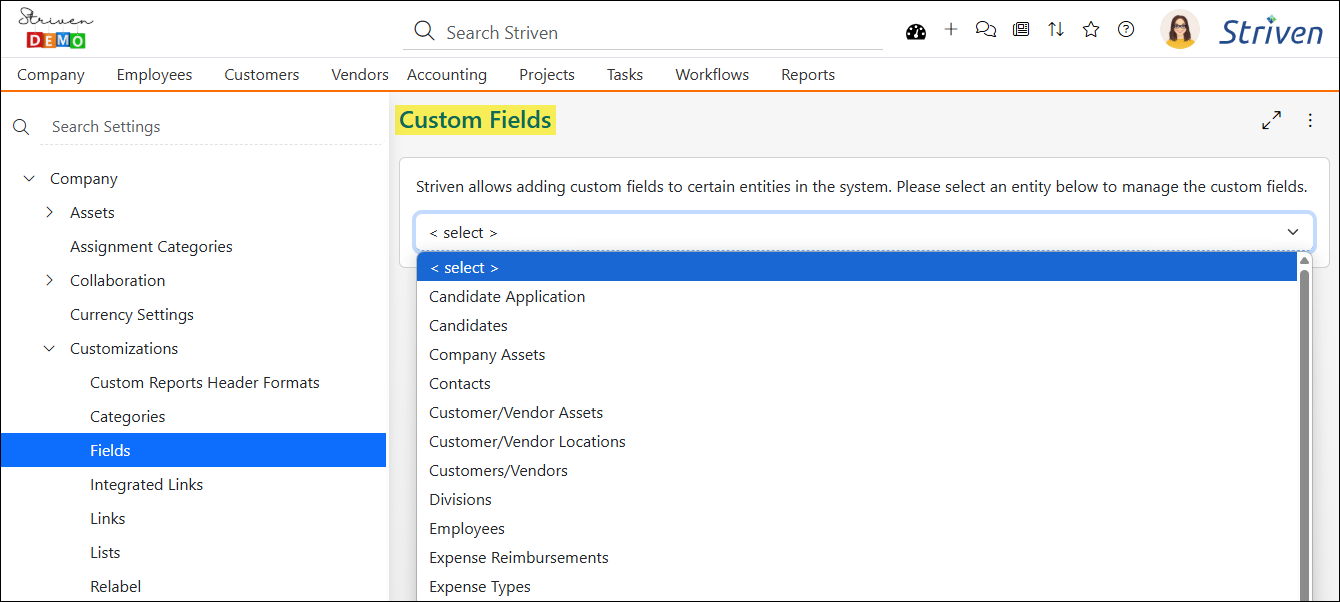Open the user avatar profile
This screenshot has width=1340, height=602.
click(1180, 30)
